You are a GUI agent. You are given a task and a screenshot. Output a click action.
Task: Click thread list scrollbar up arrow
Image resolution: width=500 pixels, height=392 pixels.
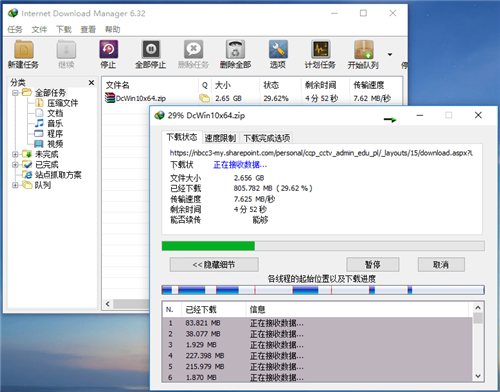pyautogui.click(x=478, y=307)
